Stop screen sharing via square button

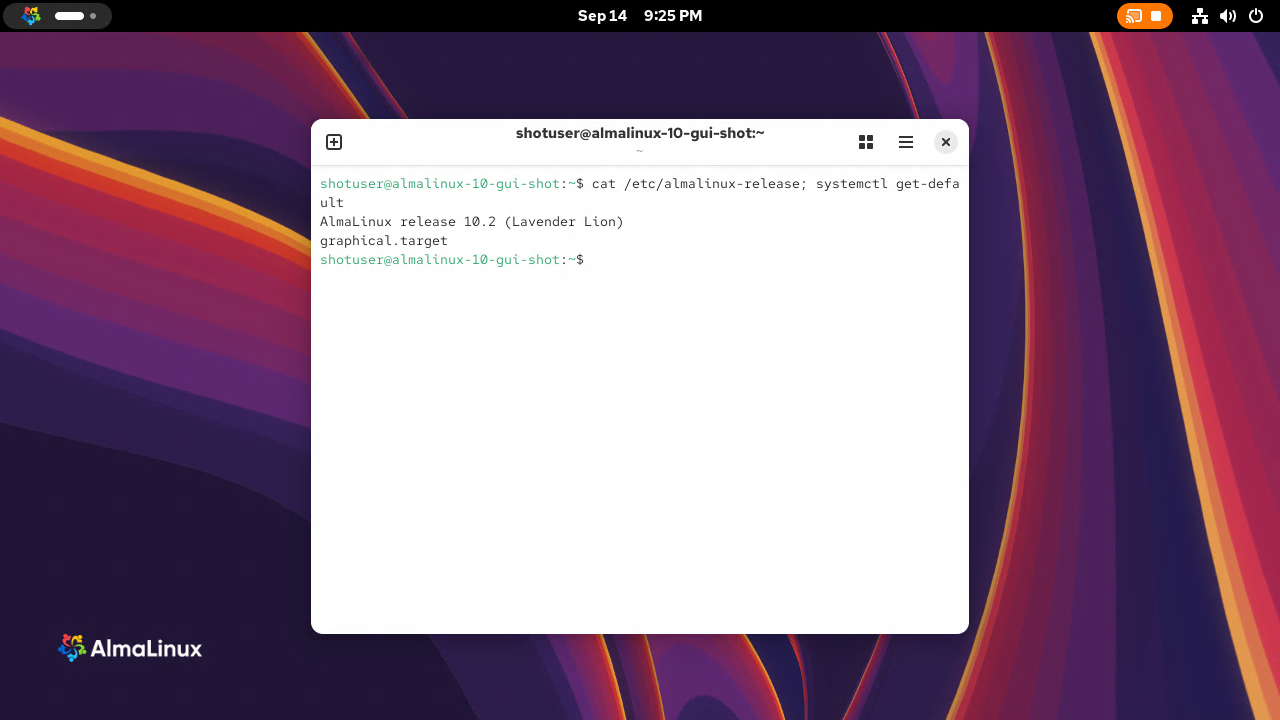(1156, 16)
